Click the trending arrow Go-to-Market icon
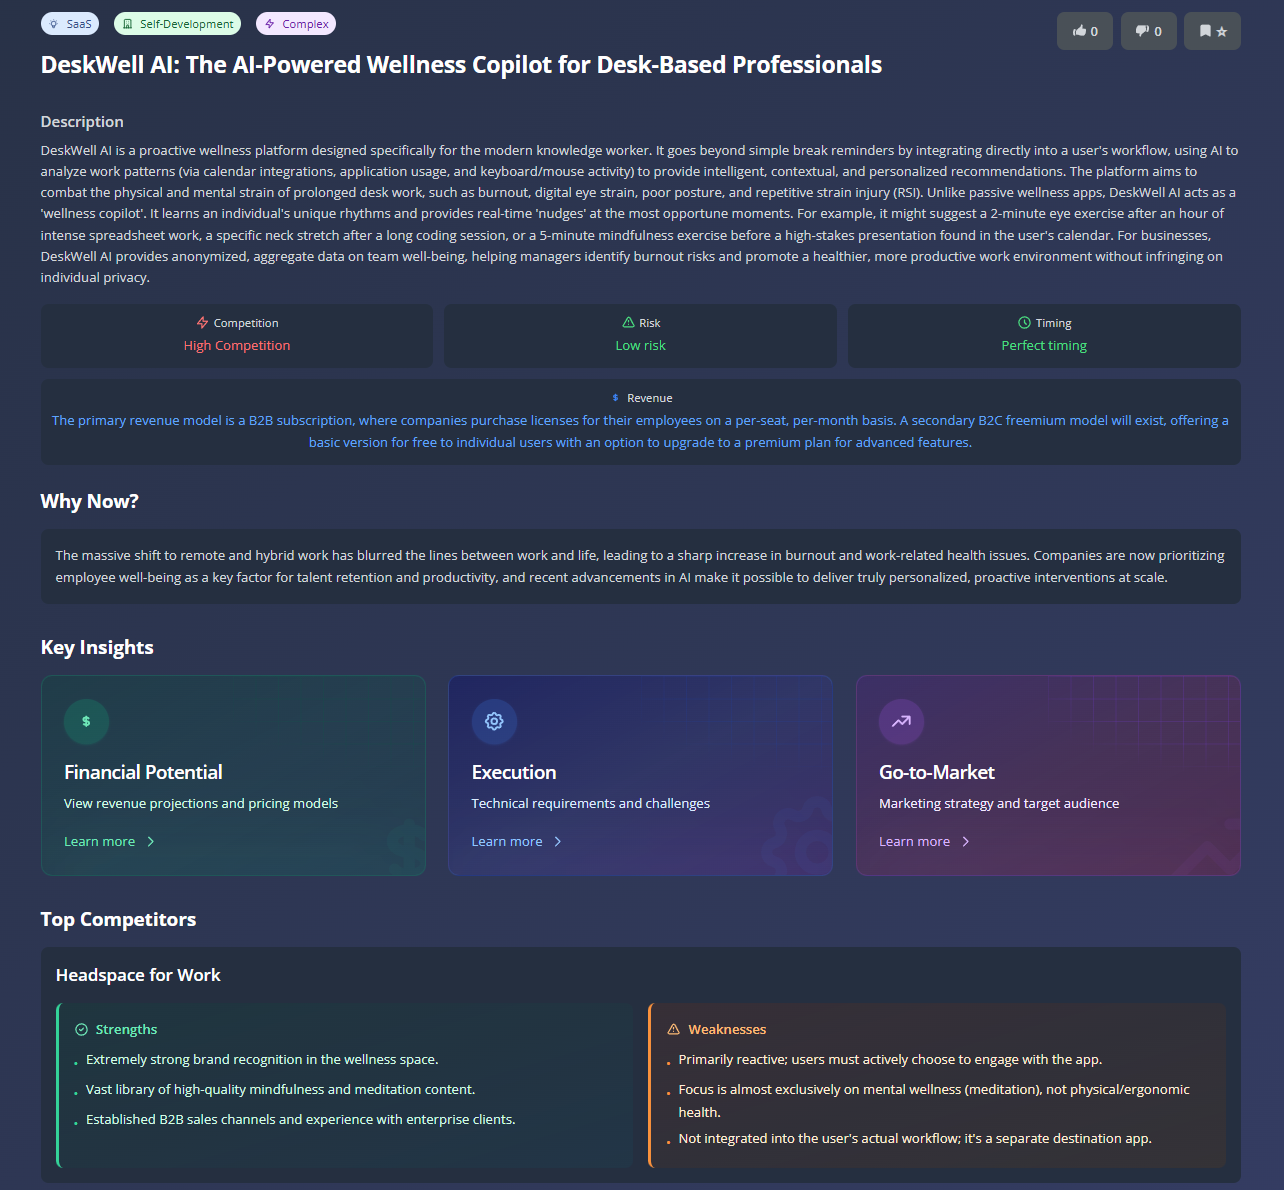 (x=901, y=722)
